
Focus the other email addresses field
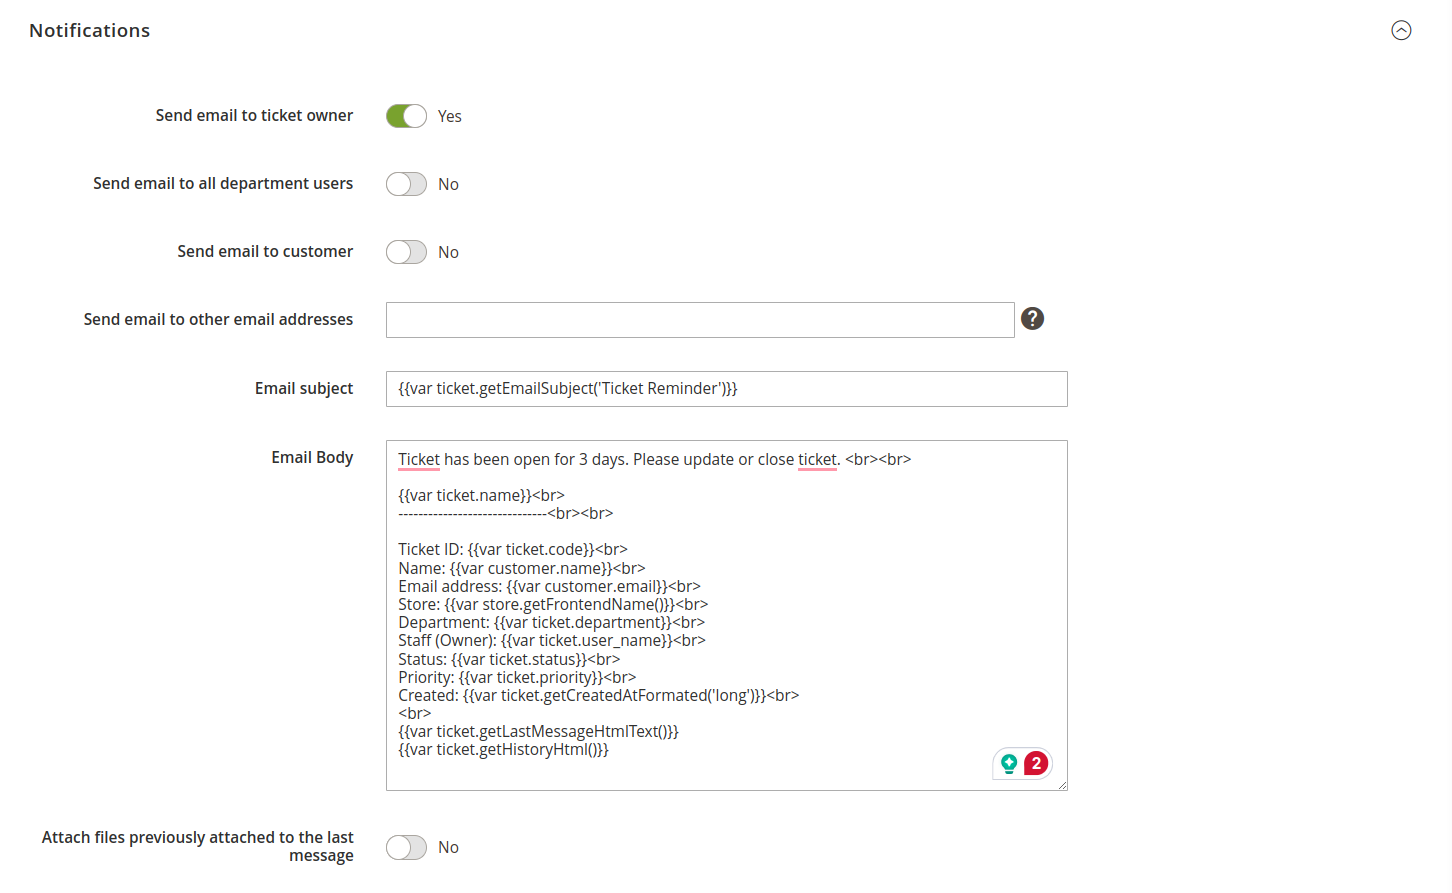point(700,320)
